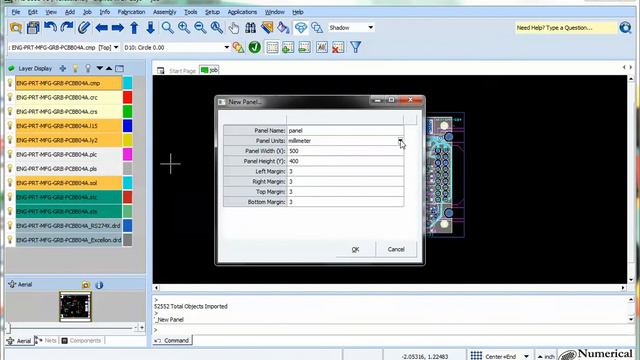
Task: Click the measure ruler icon
Action: click(267, 28)
